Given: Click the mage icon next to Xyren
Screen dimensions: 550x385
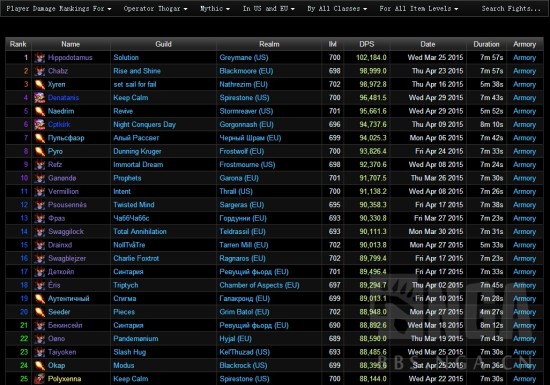Looking at the screenshot, I should pyautogui.click(x=40, y=85).
